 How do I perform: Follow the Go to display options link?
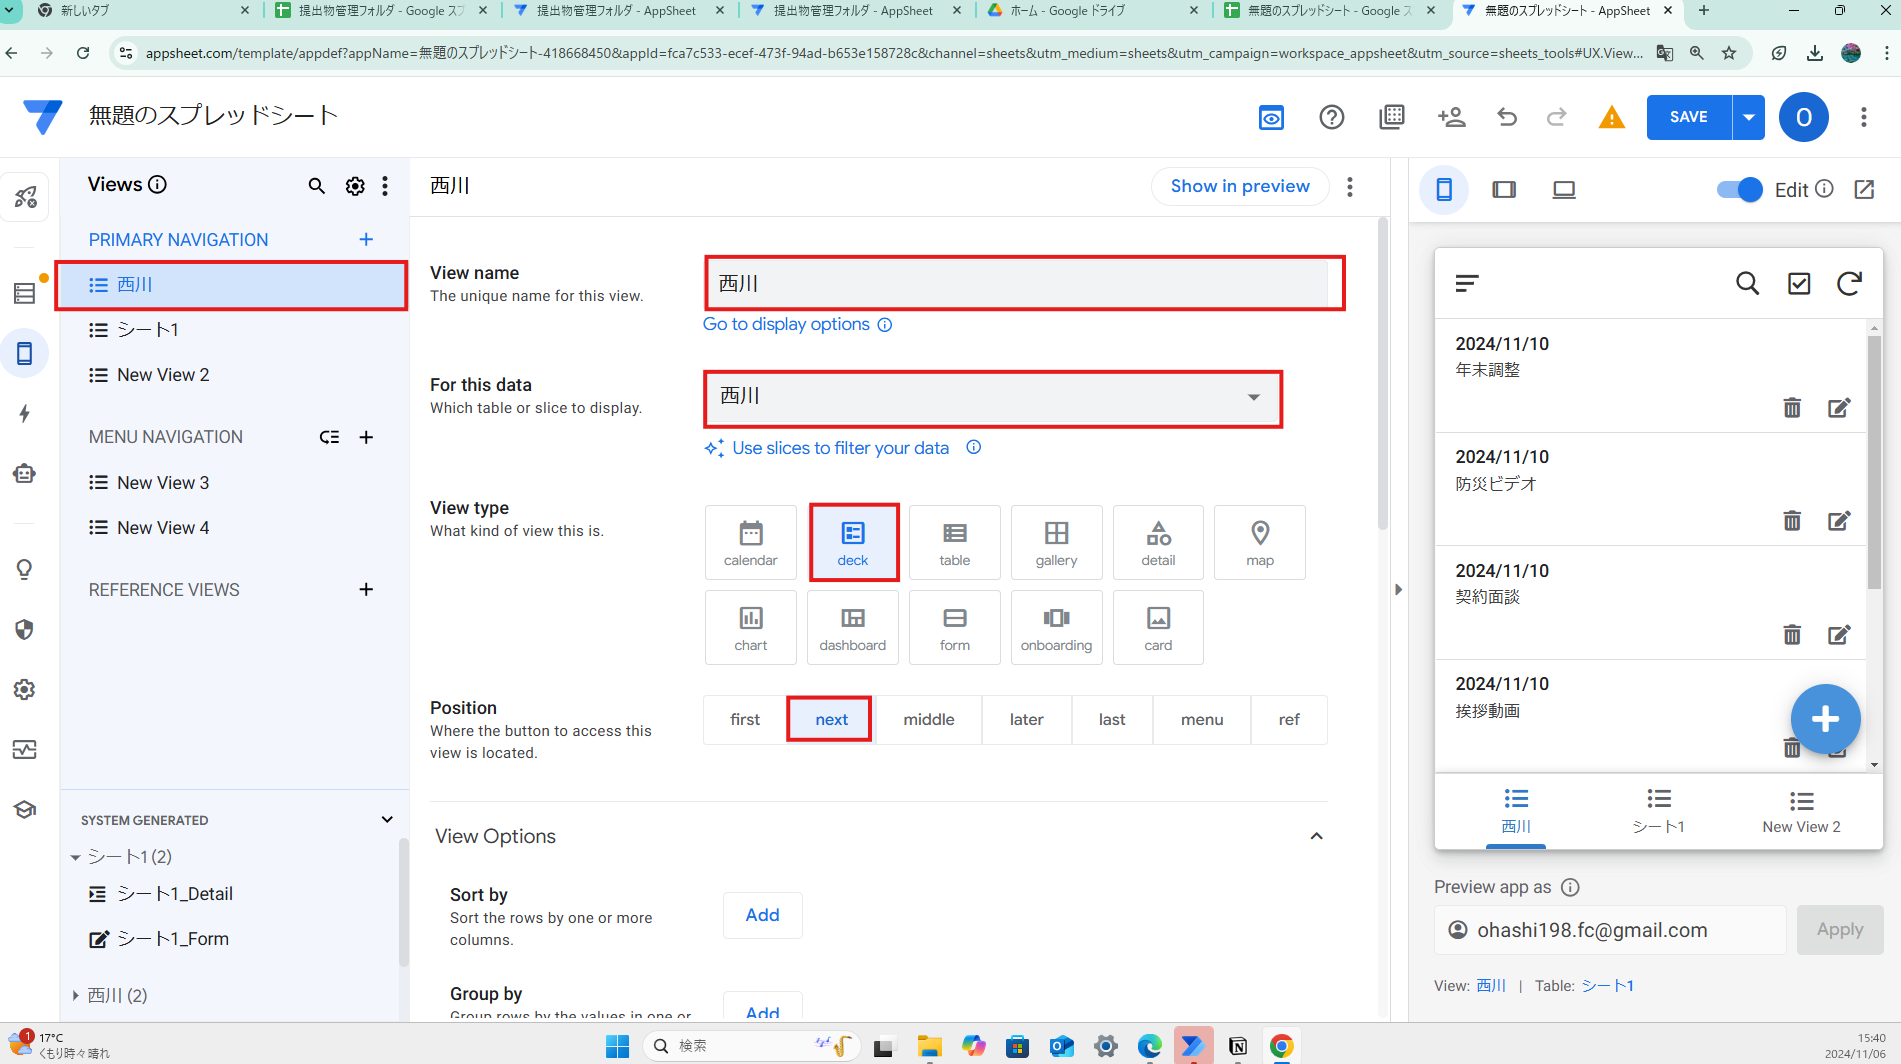786,324
